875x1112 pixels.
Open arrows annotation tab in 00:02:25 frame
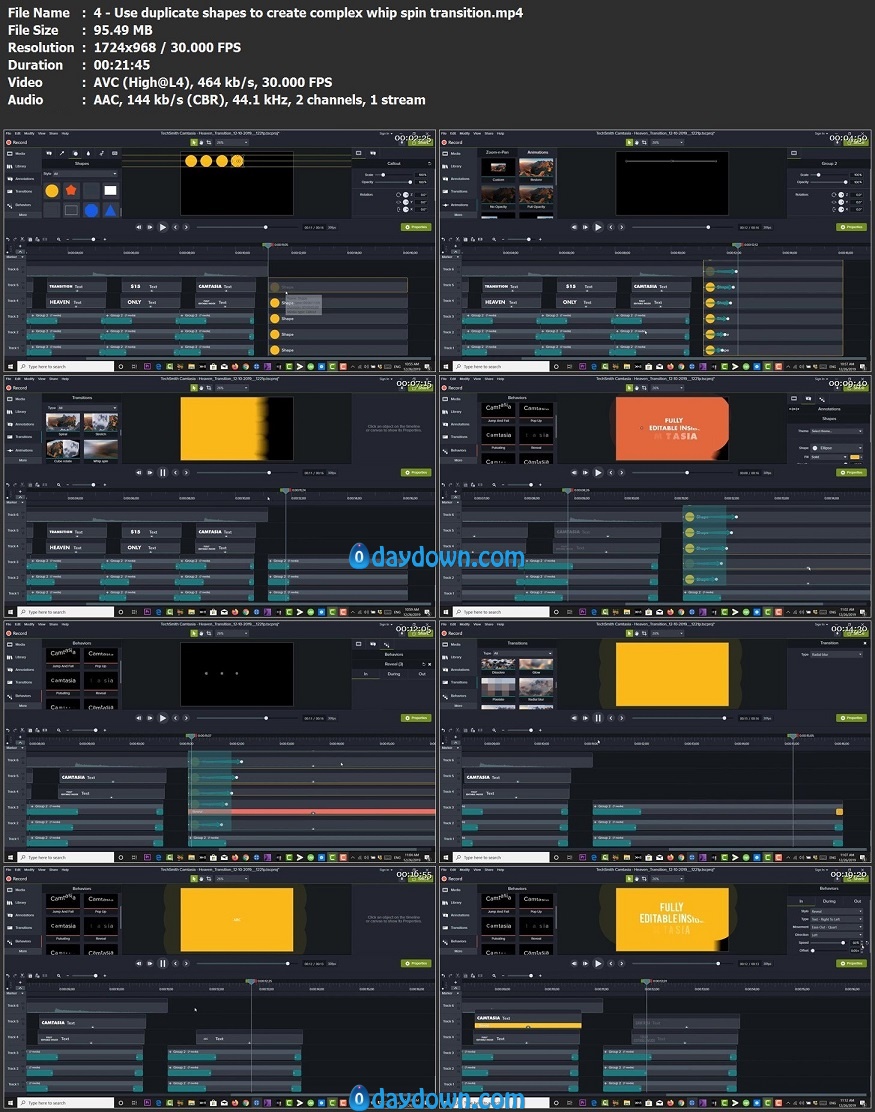[62, 153]
